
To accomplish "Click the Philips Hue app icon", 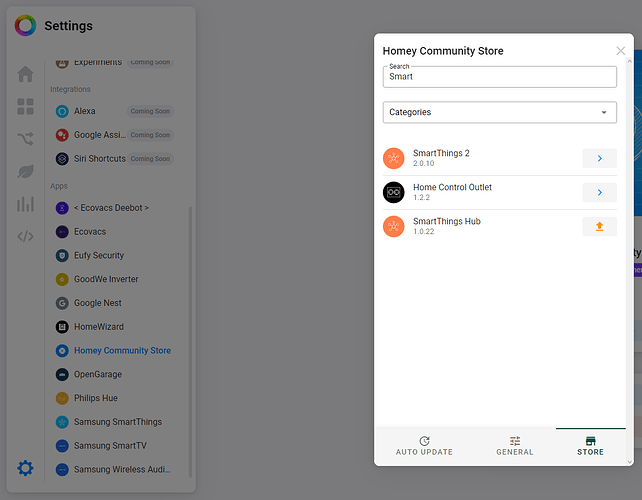I will 62,398.
